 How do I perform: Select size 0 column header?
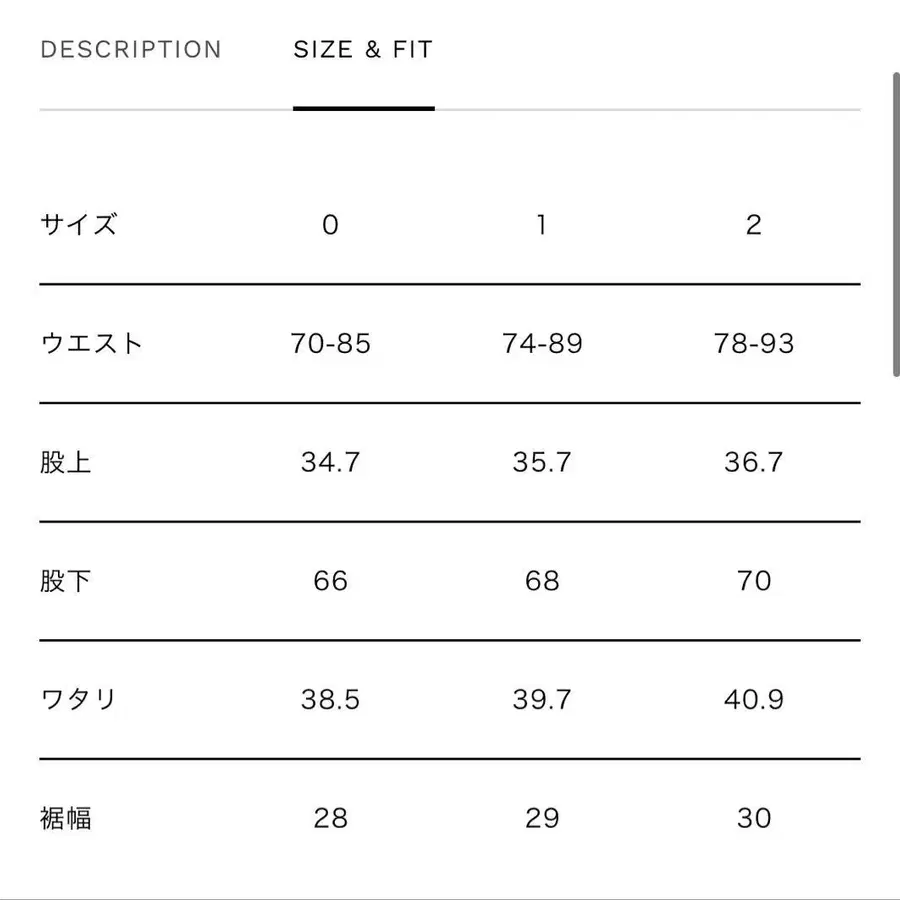pos(331,225)
